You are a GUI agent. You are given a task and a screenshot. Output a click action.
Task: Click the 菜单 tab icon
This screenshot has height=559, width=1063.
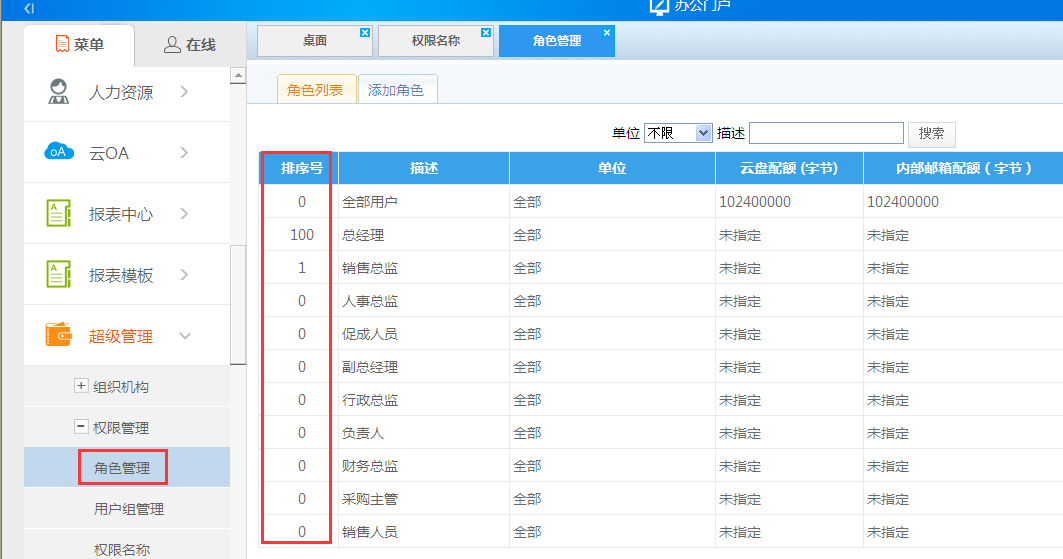62,44
